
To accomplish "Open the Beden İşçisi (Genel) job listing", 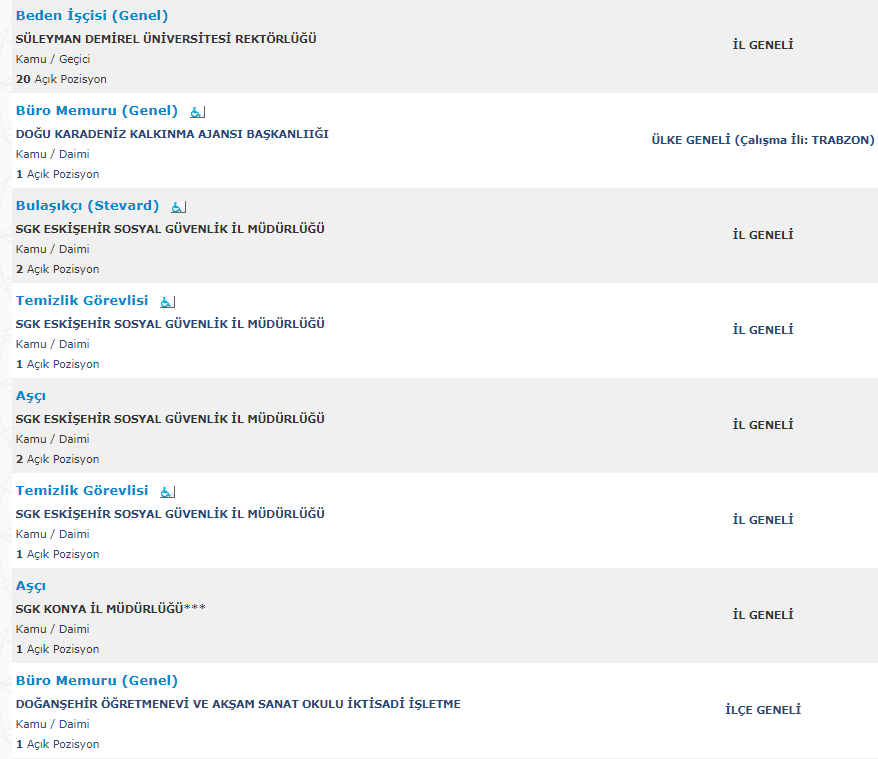I will click(92, 16).
